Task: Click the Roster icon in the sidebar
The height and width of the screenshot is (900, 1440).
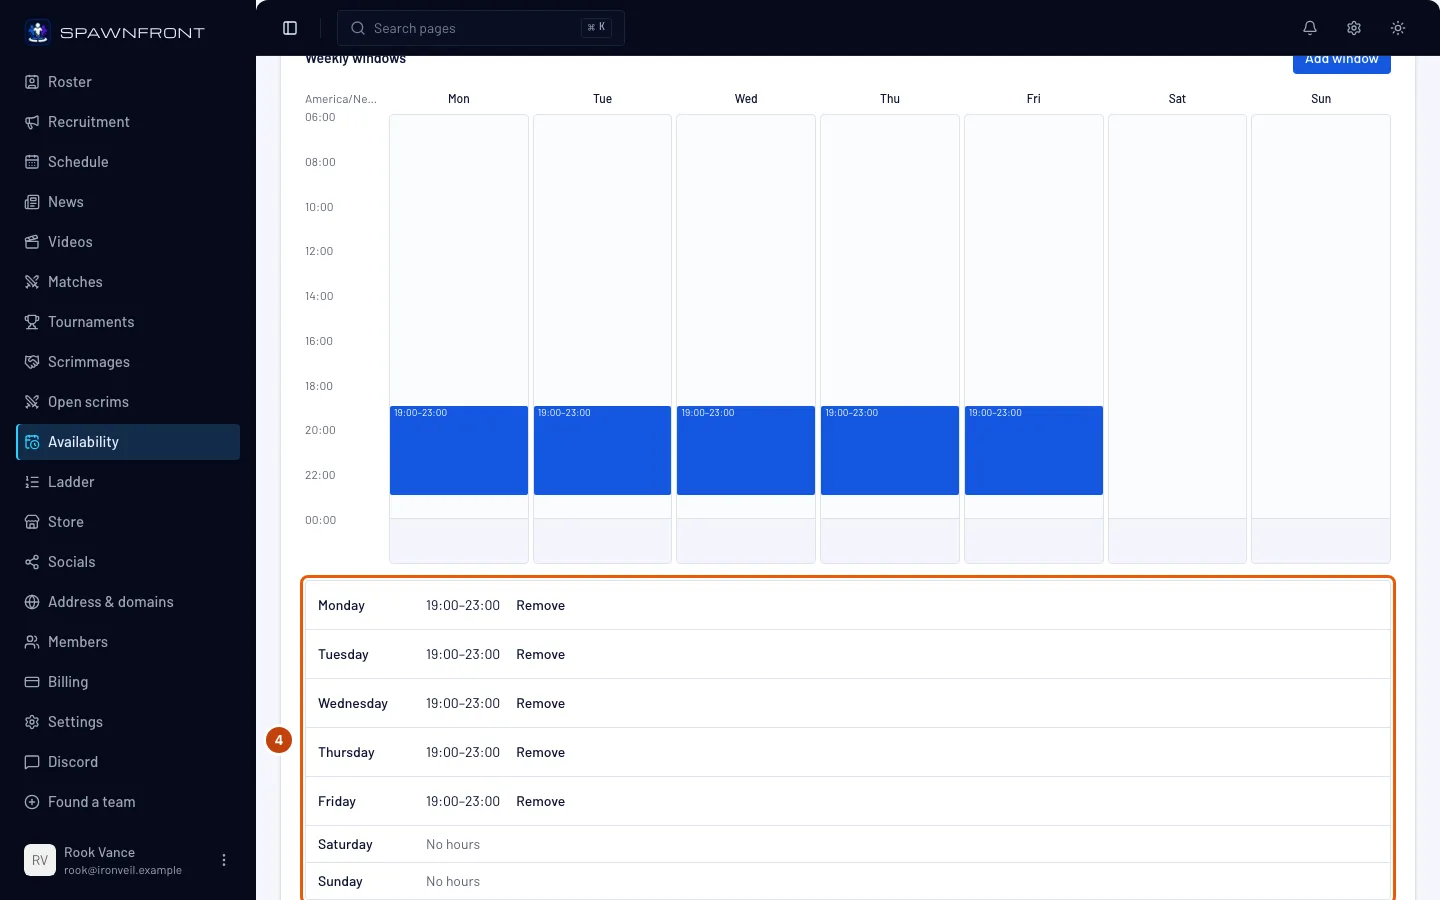Action: (x=32, y=82)
